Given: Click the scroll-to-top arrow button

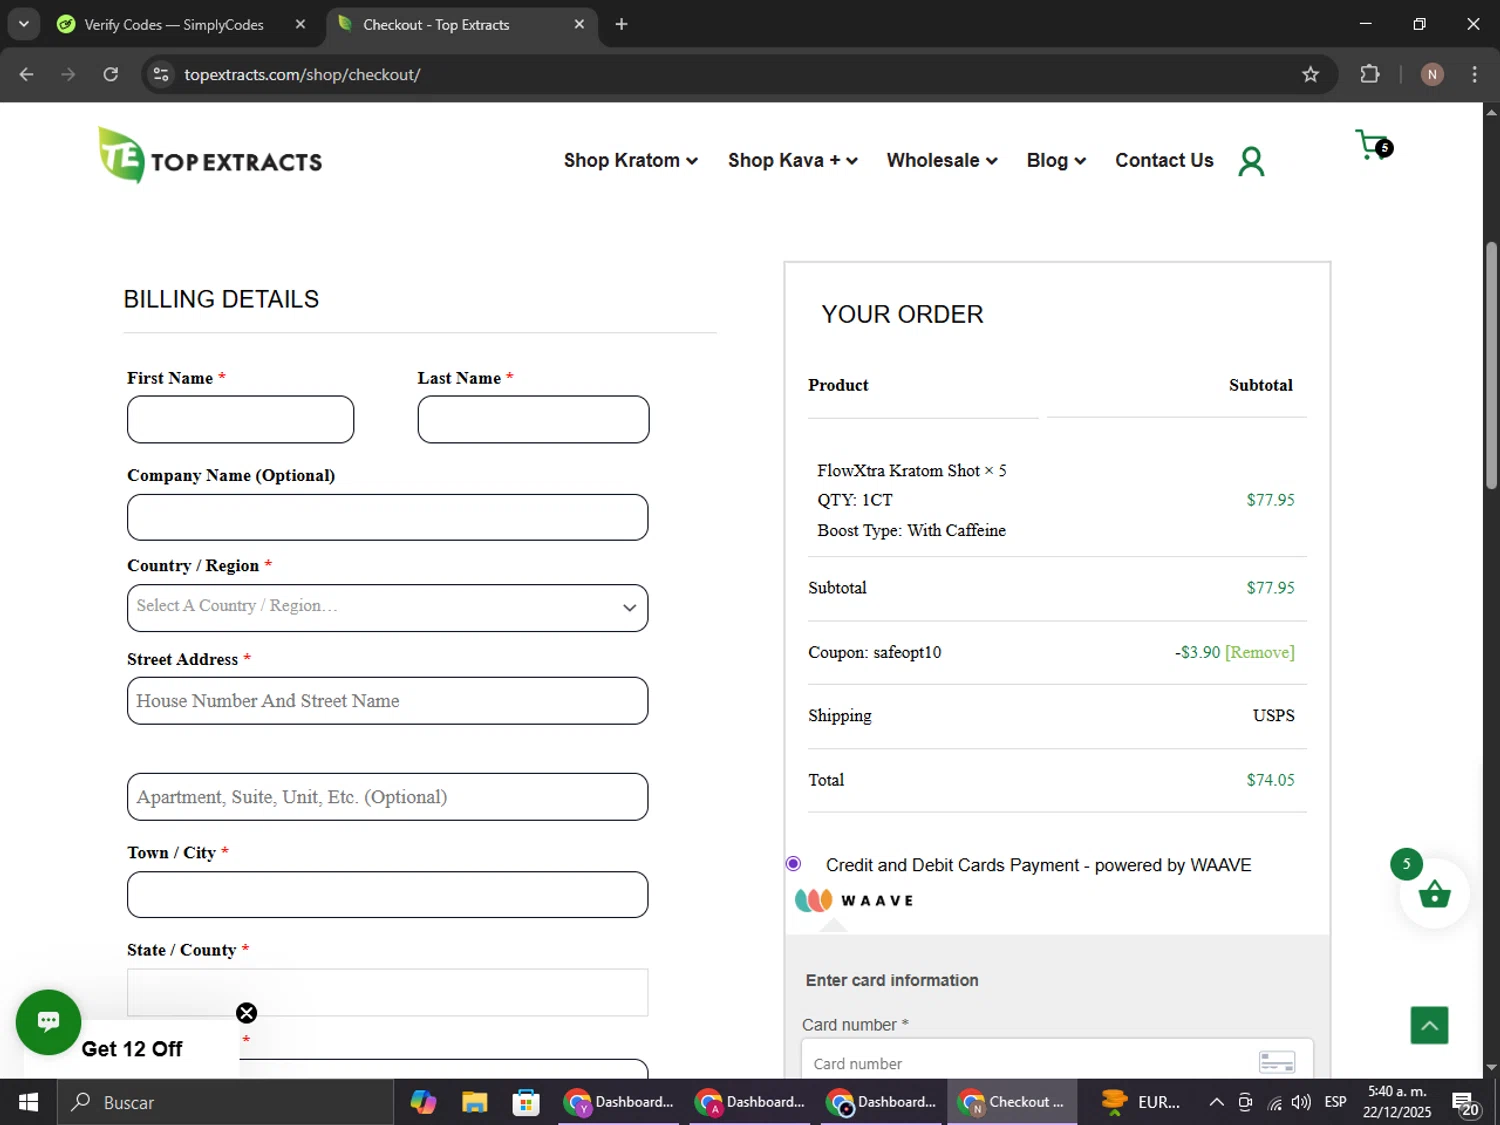Looking at the screenshot, I should click(1429, 1025).
